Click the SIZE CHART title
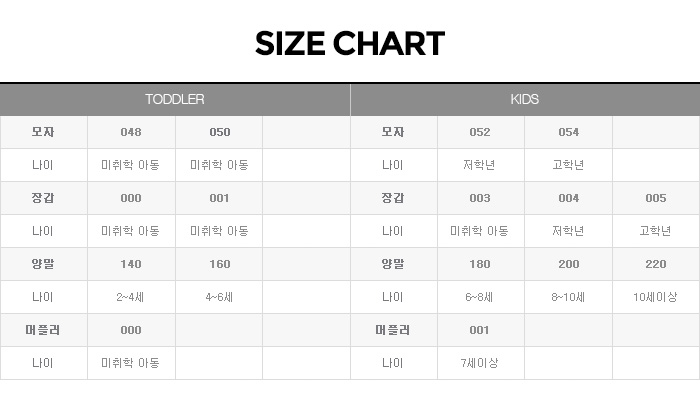This screenshot has width=700, height=400. [349, 44]
